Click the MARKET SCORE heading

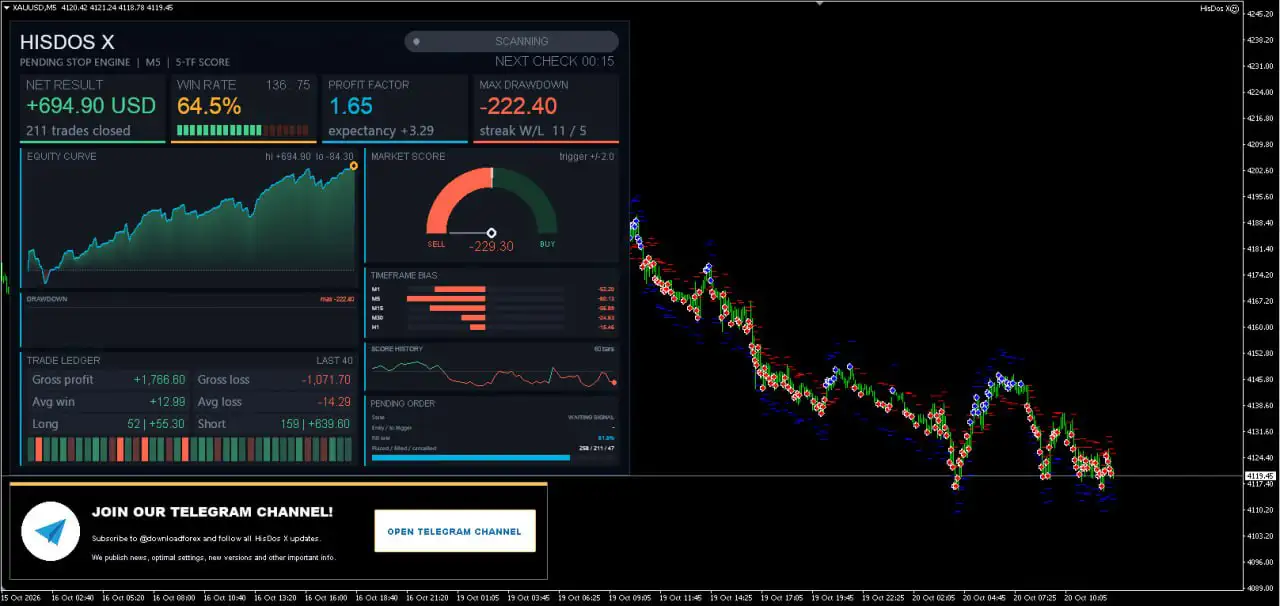point(408,157)
